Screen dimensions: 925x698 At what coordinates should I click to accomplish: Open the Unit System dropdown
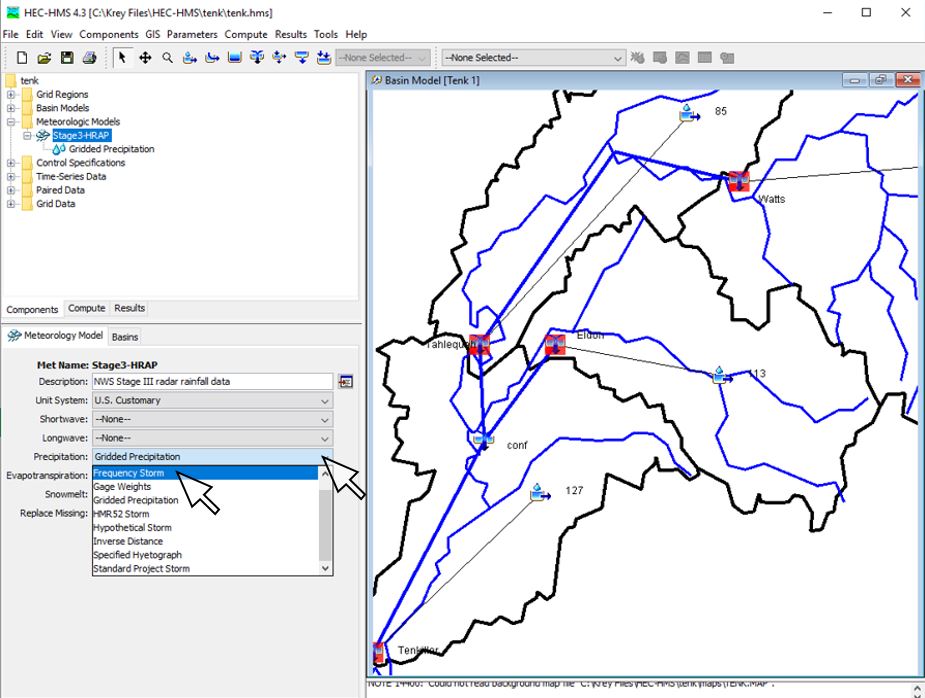pos(212,401)
